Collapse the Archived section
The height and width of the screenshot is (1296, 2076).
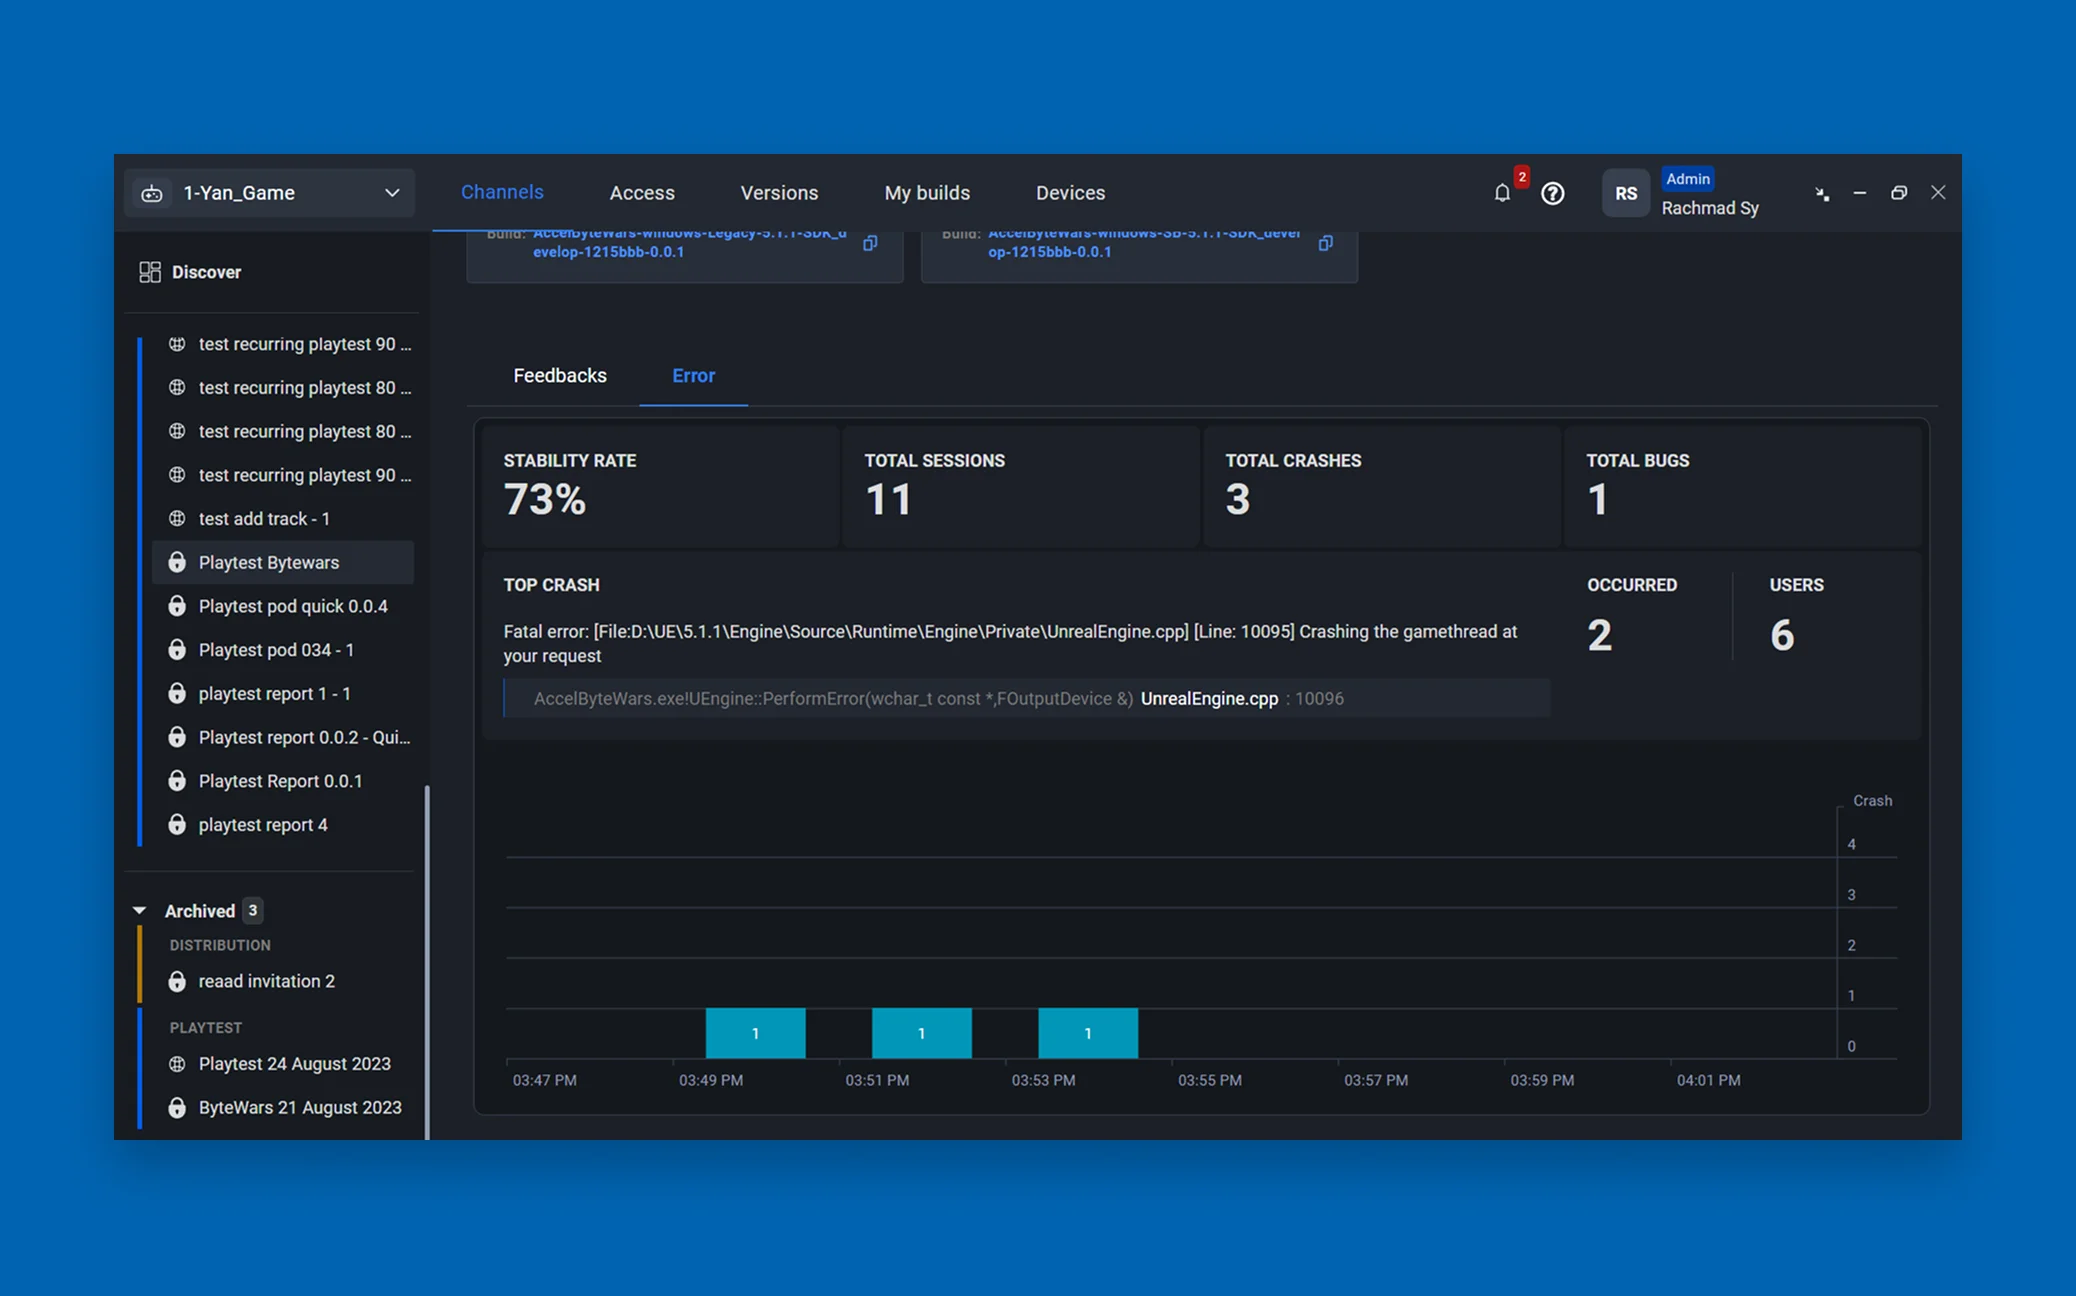(x=140, y=910)
